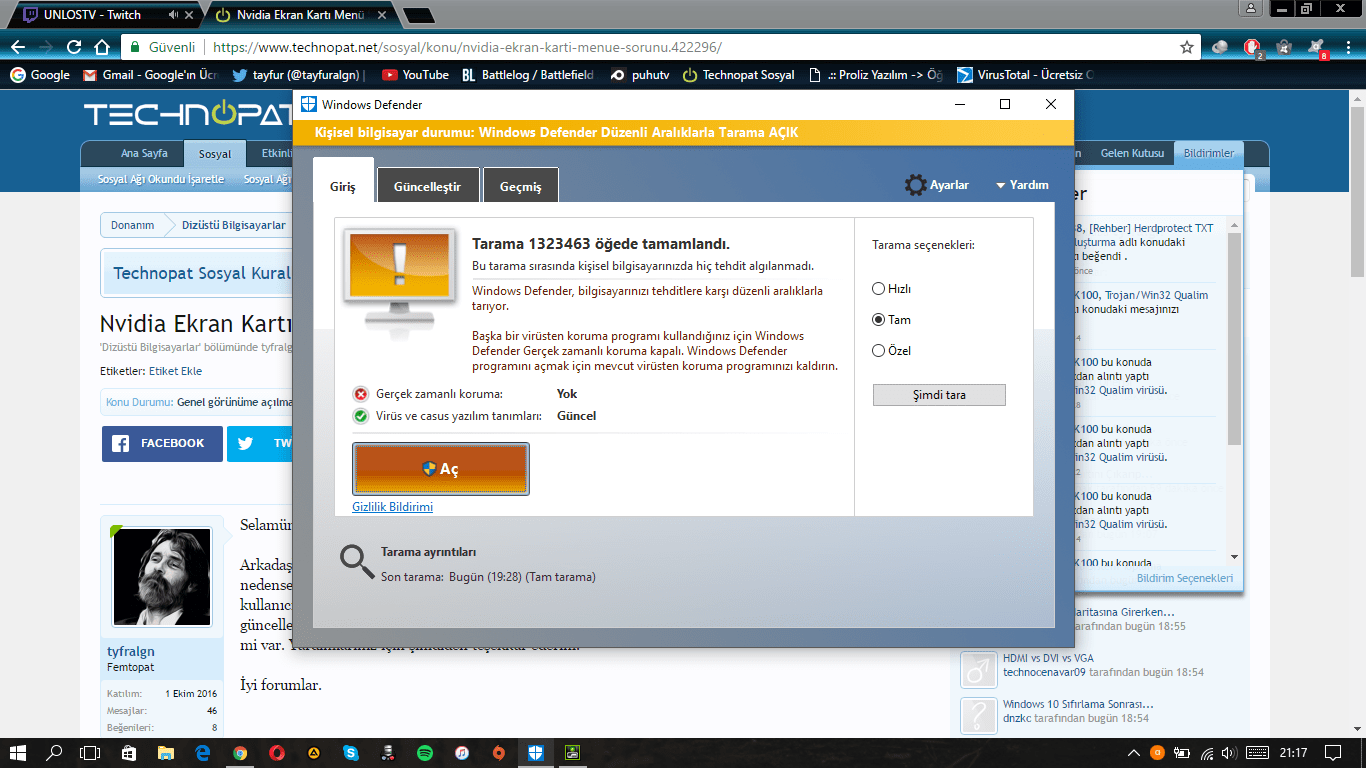Share the post with the FACEBOOK button
Viewport: 1372px width, 772px height.
(162, 443)
